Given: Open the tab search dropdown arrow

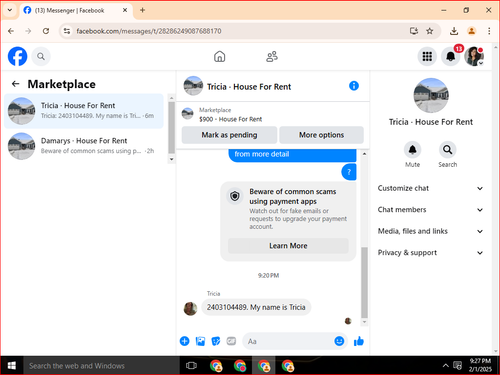Looking at the screenshot, I should (10, 10).
